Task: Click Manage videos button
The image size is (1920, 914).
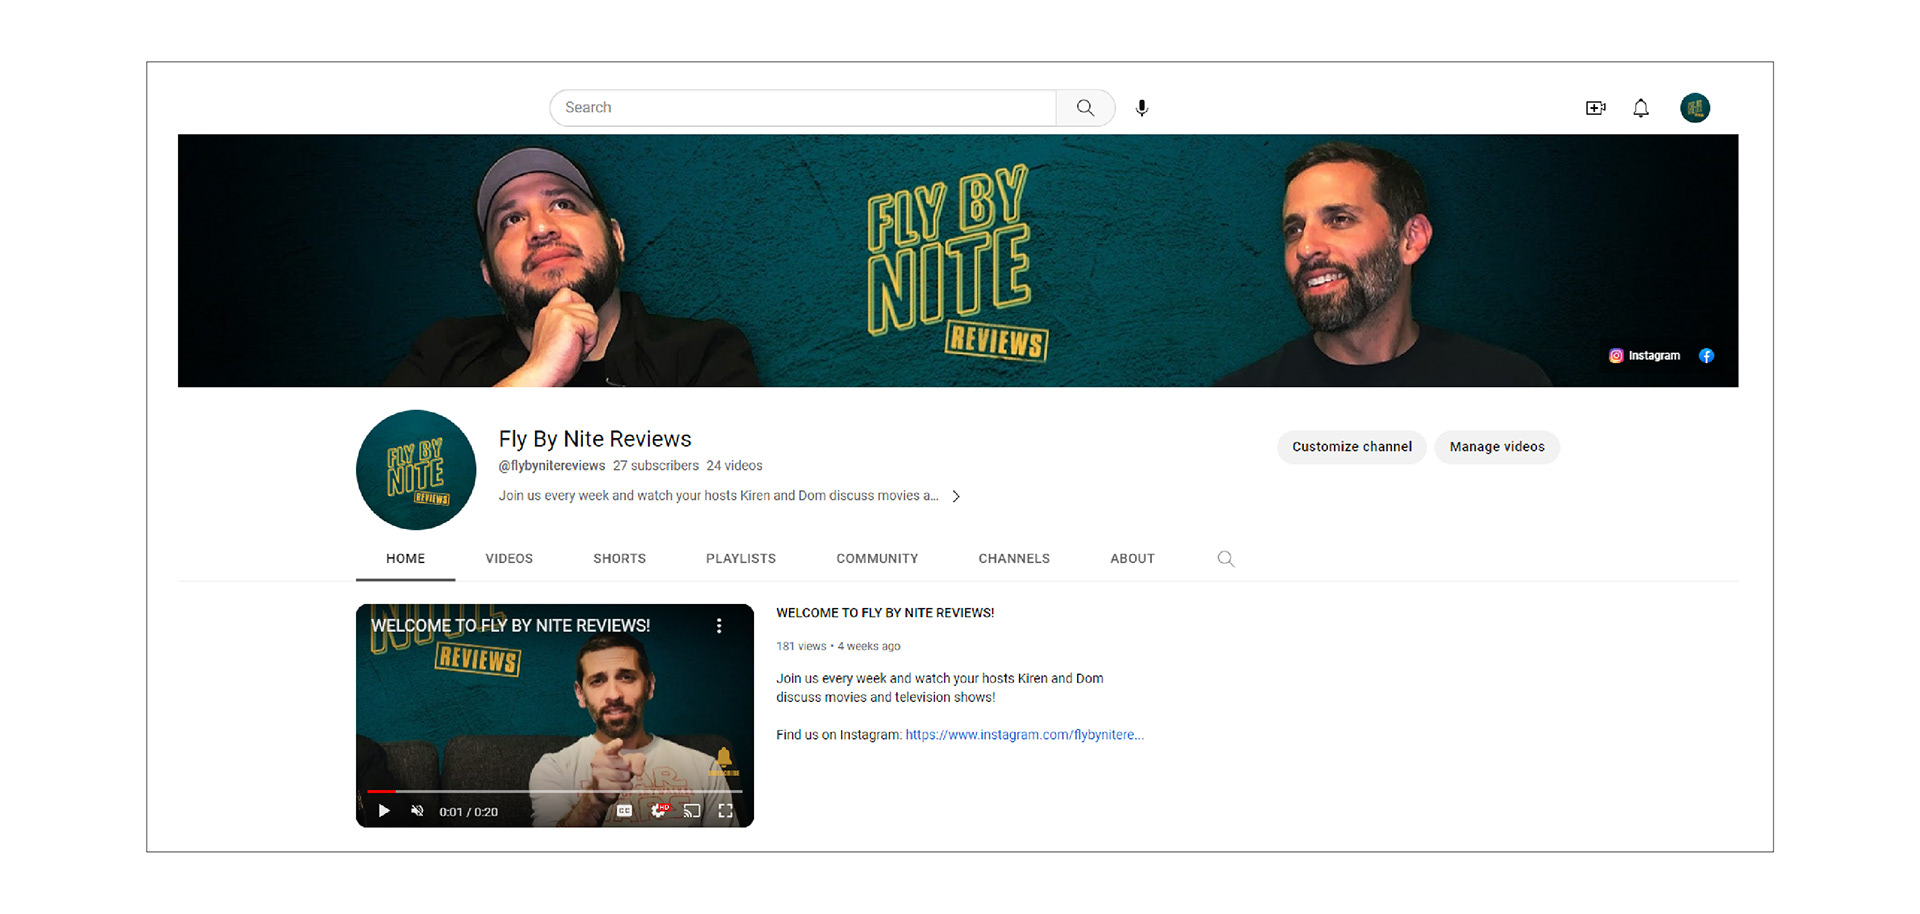Action: coord(1497,447)
